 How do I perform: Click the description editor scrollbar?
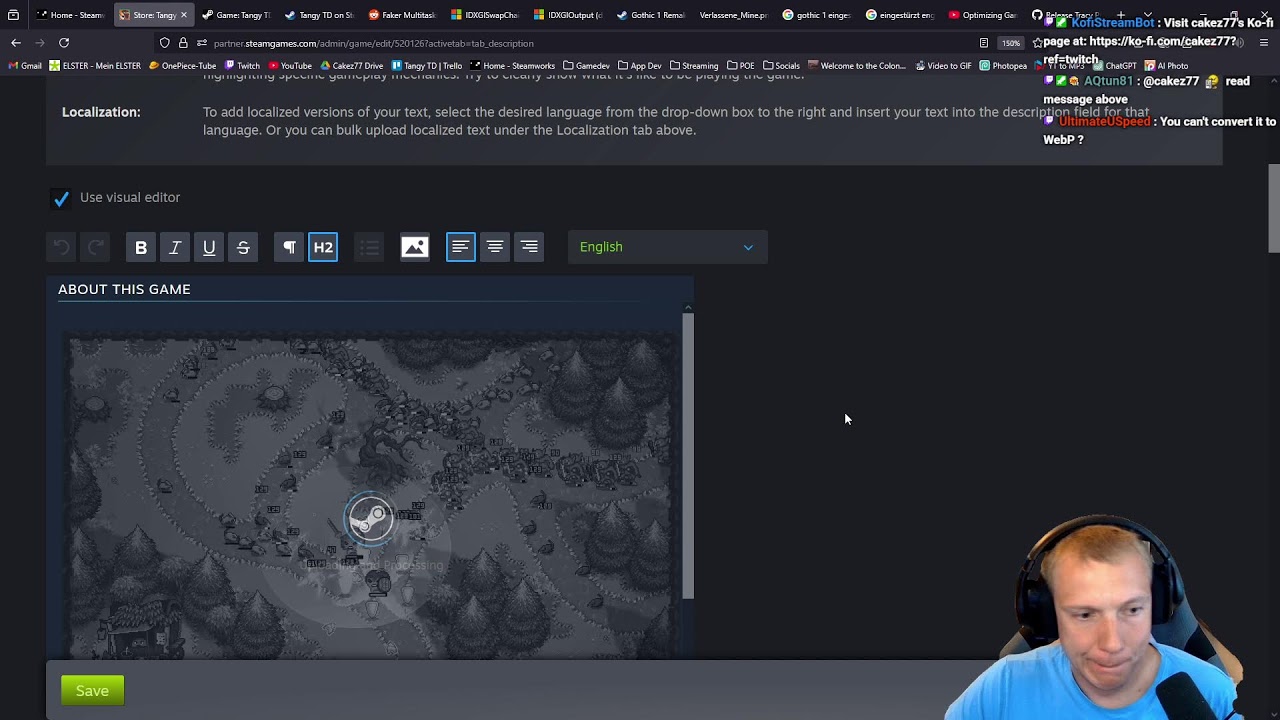coord(688,455)
